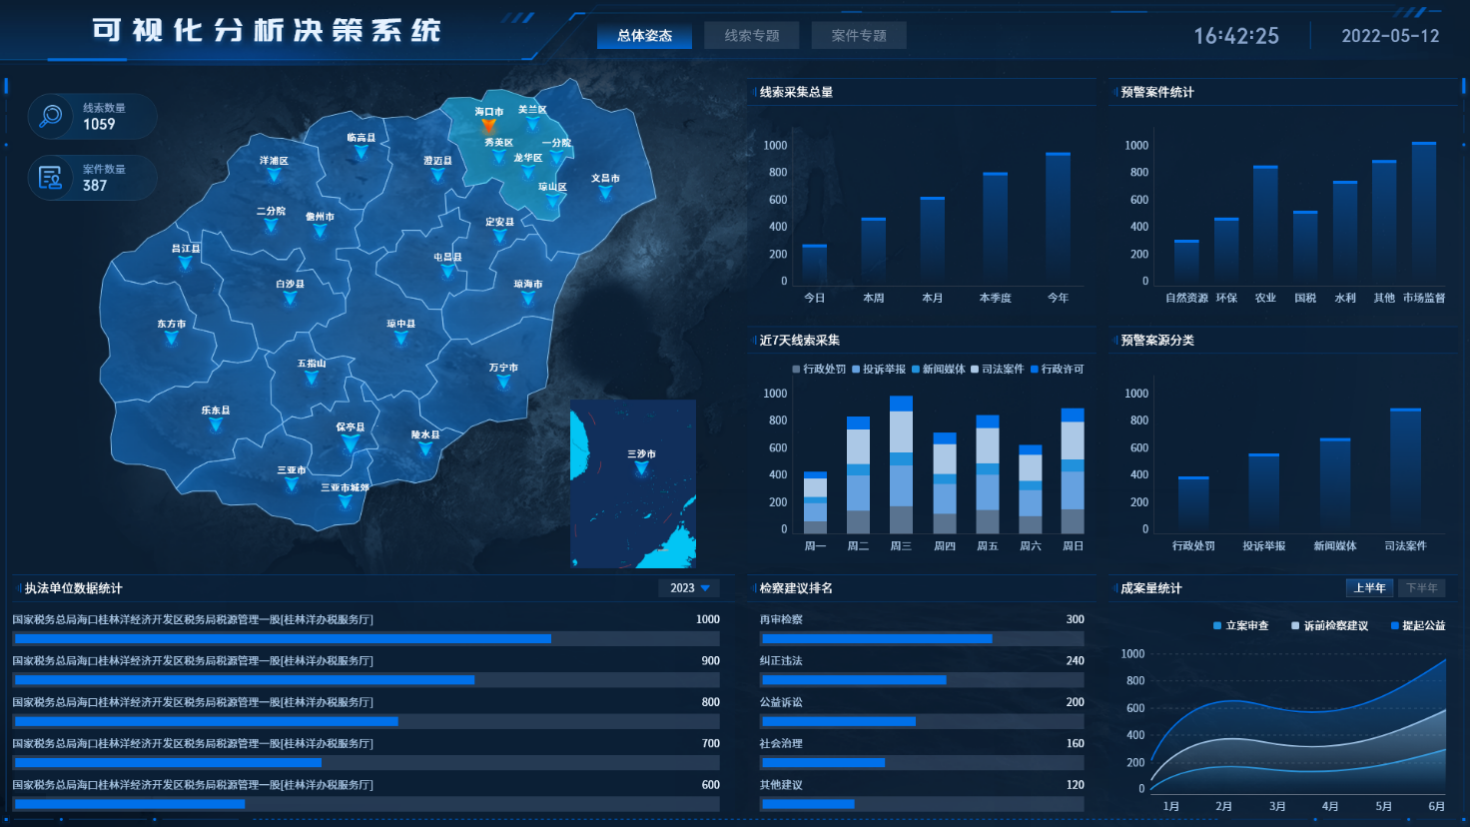Click the 文昌市 location marker
1470x827 pixels.
coord(605,192)
